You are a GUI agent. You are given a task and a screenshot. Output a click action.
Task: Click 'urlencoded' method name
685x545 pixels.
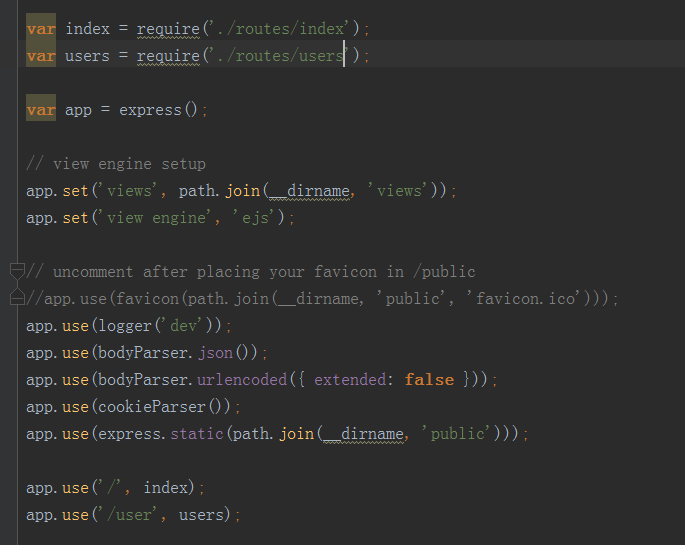coord(242,379)
